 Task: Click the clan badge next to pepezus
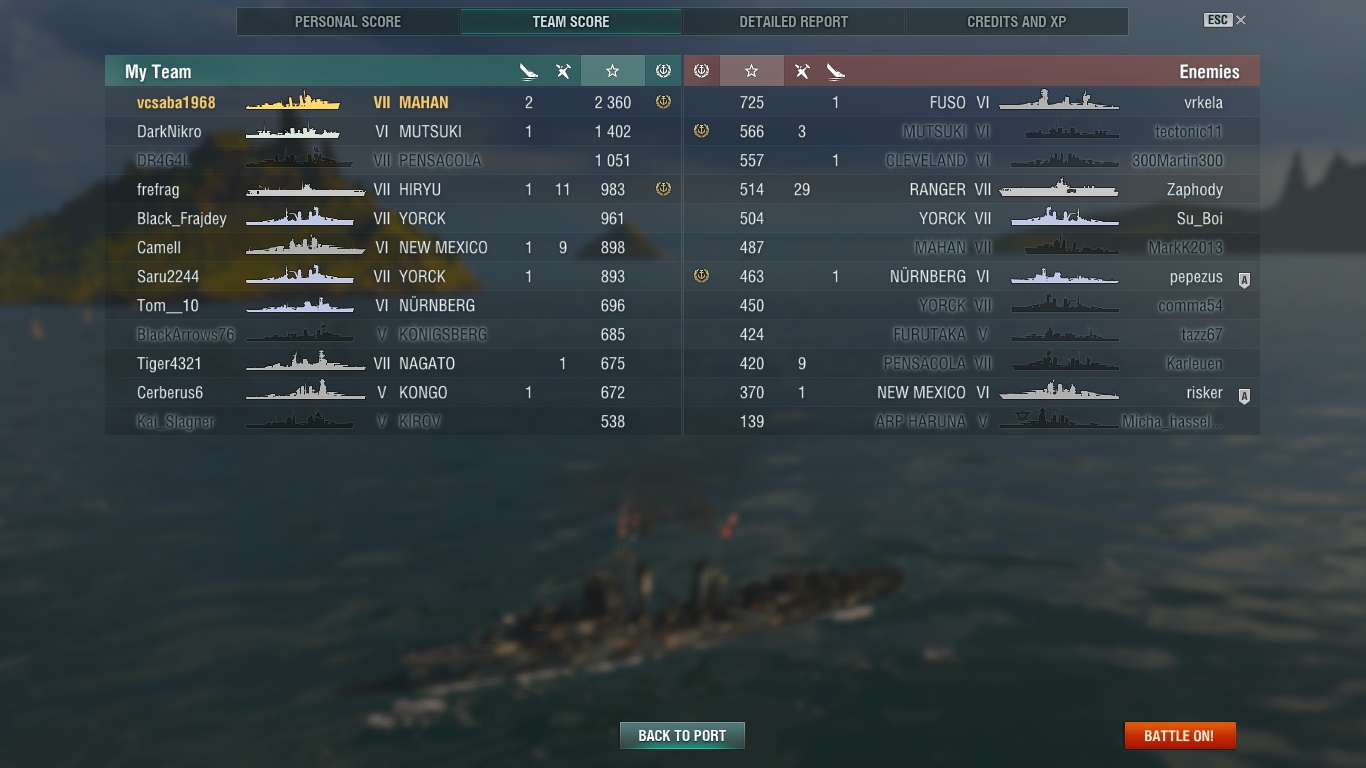click(1244, 280)
